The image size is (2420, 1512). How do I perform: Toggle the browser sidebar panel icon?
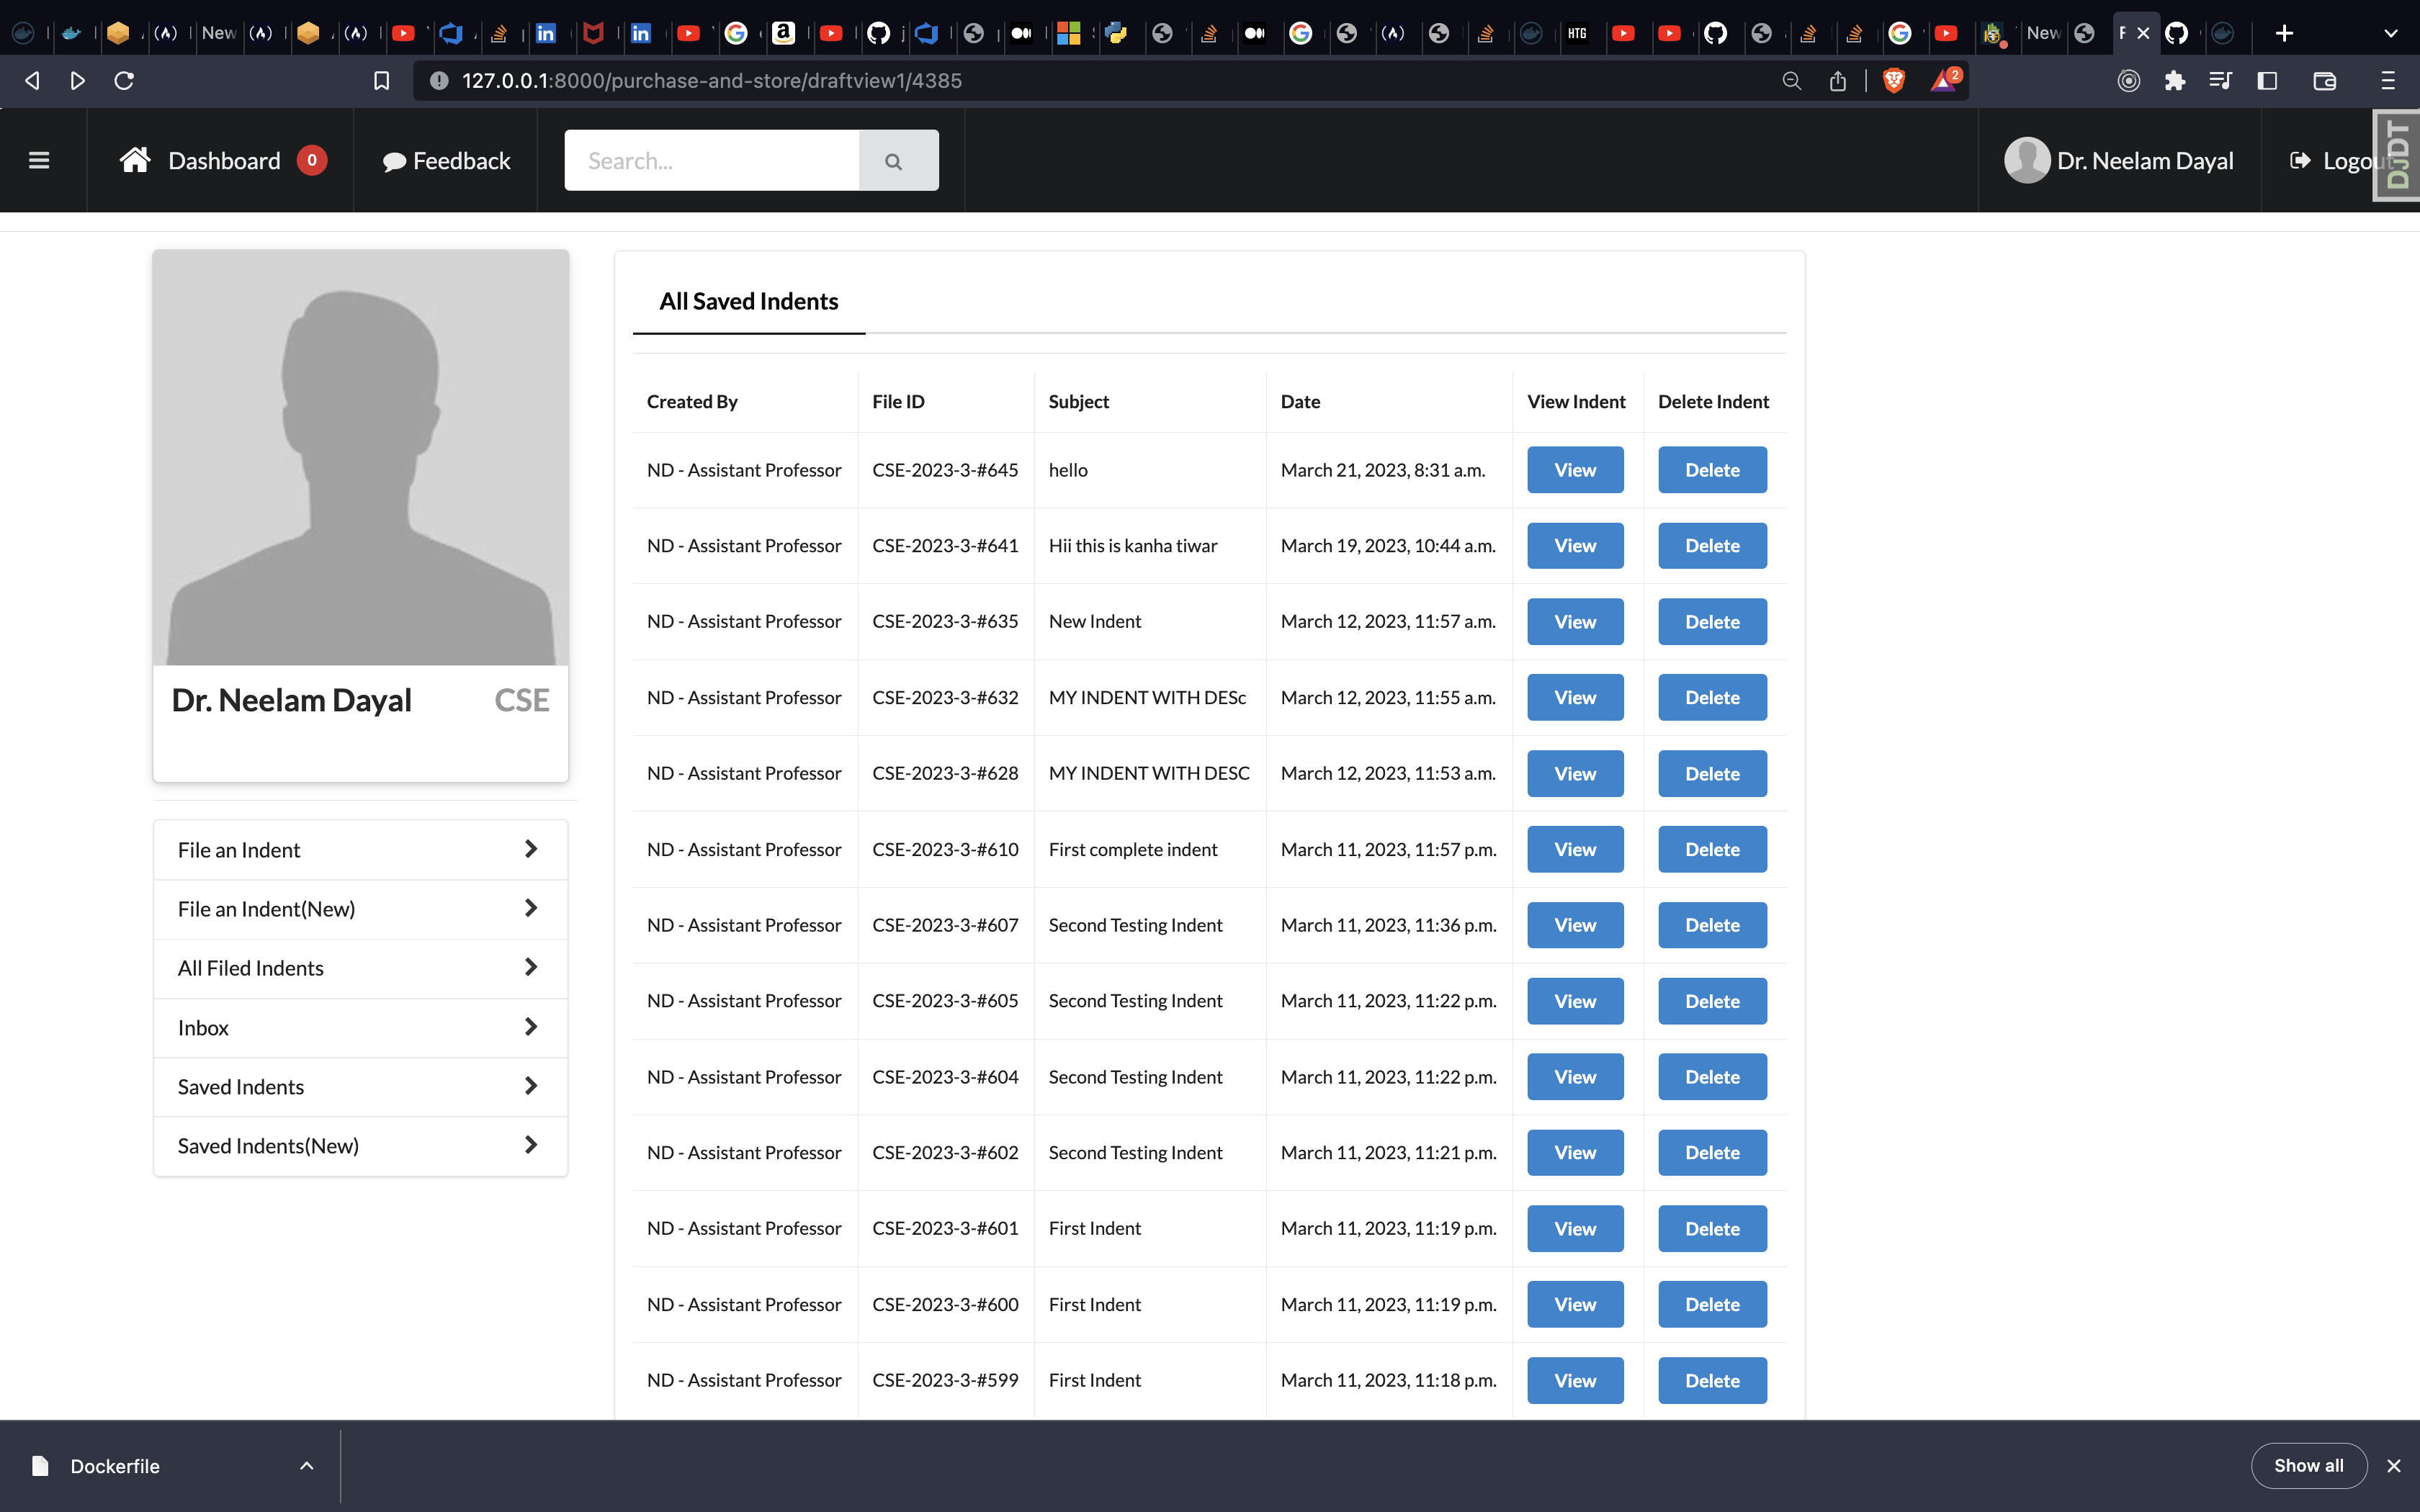click(x=2267, y=81)
